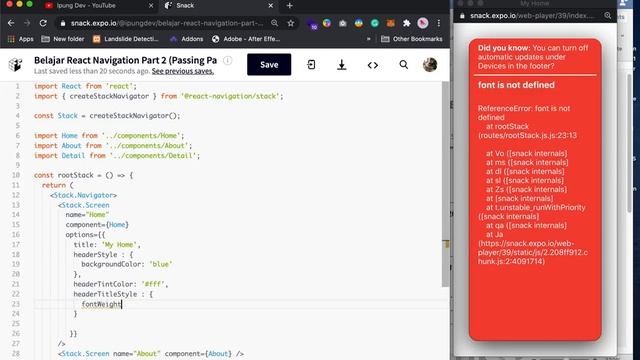Open Chrome three-dot menu
This screenshot has width=640, height=360.
[439, 23]
